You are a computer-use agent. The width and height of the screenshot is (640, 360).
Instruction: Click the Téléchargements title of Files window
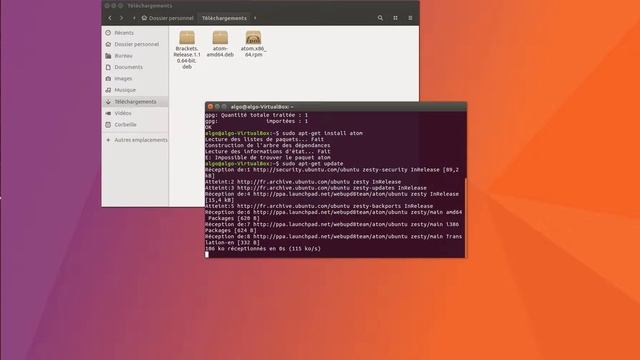[x=150, y=6]
